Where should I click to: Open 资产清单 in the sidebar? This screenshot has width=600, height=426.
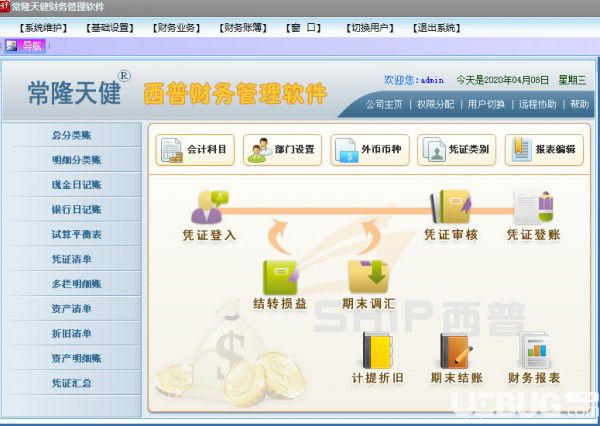tap(72, 308)
